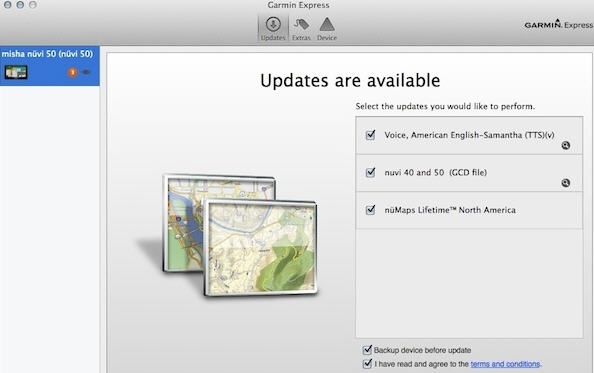Select misha nüvi 50 device in sidebar
594x373 pixels.
click(x=50, y=66)
